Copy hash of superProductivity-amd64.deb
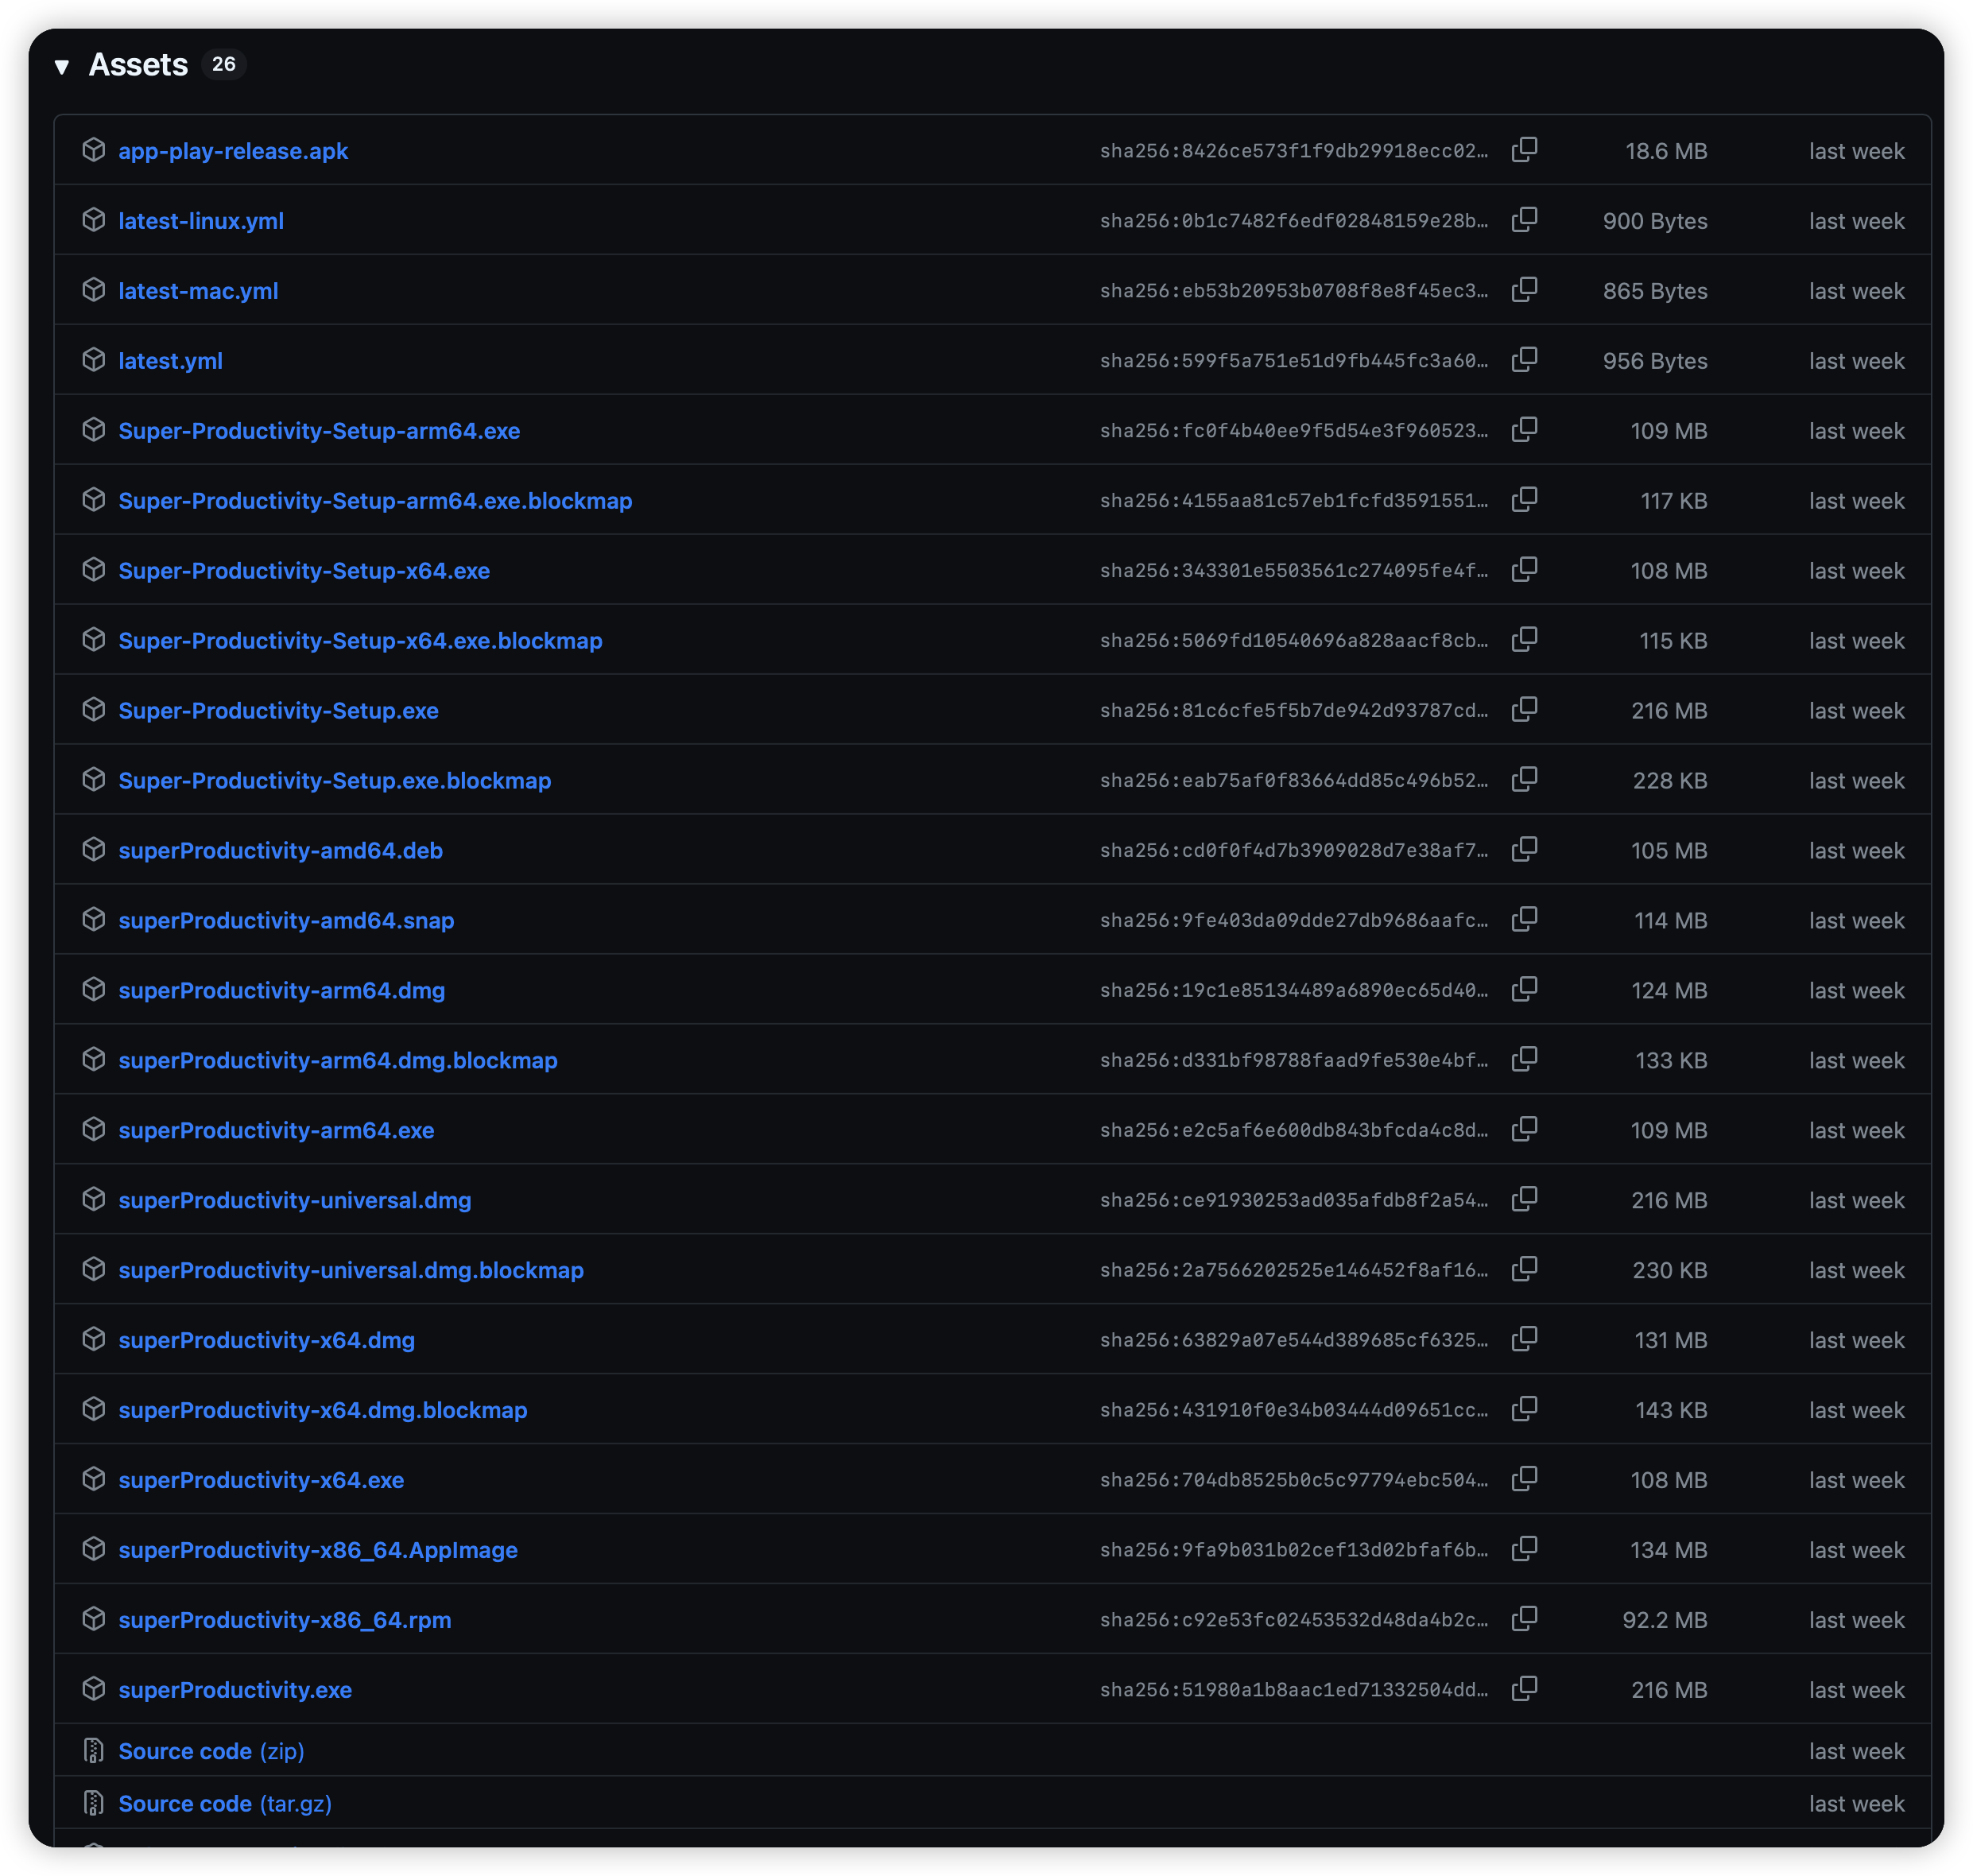The height and width of the screenshot is (1876, 1973). 1524,850
